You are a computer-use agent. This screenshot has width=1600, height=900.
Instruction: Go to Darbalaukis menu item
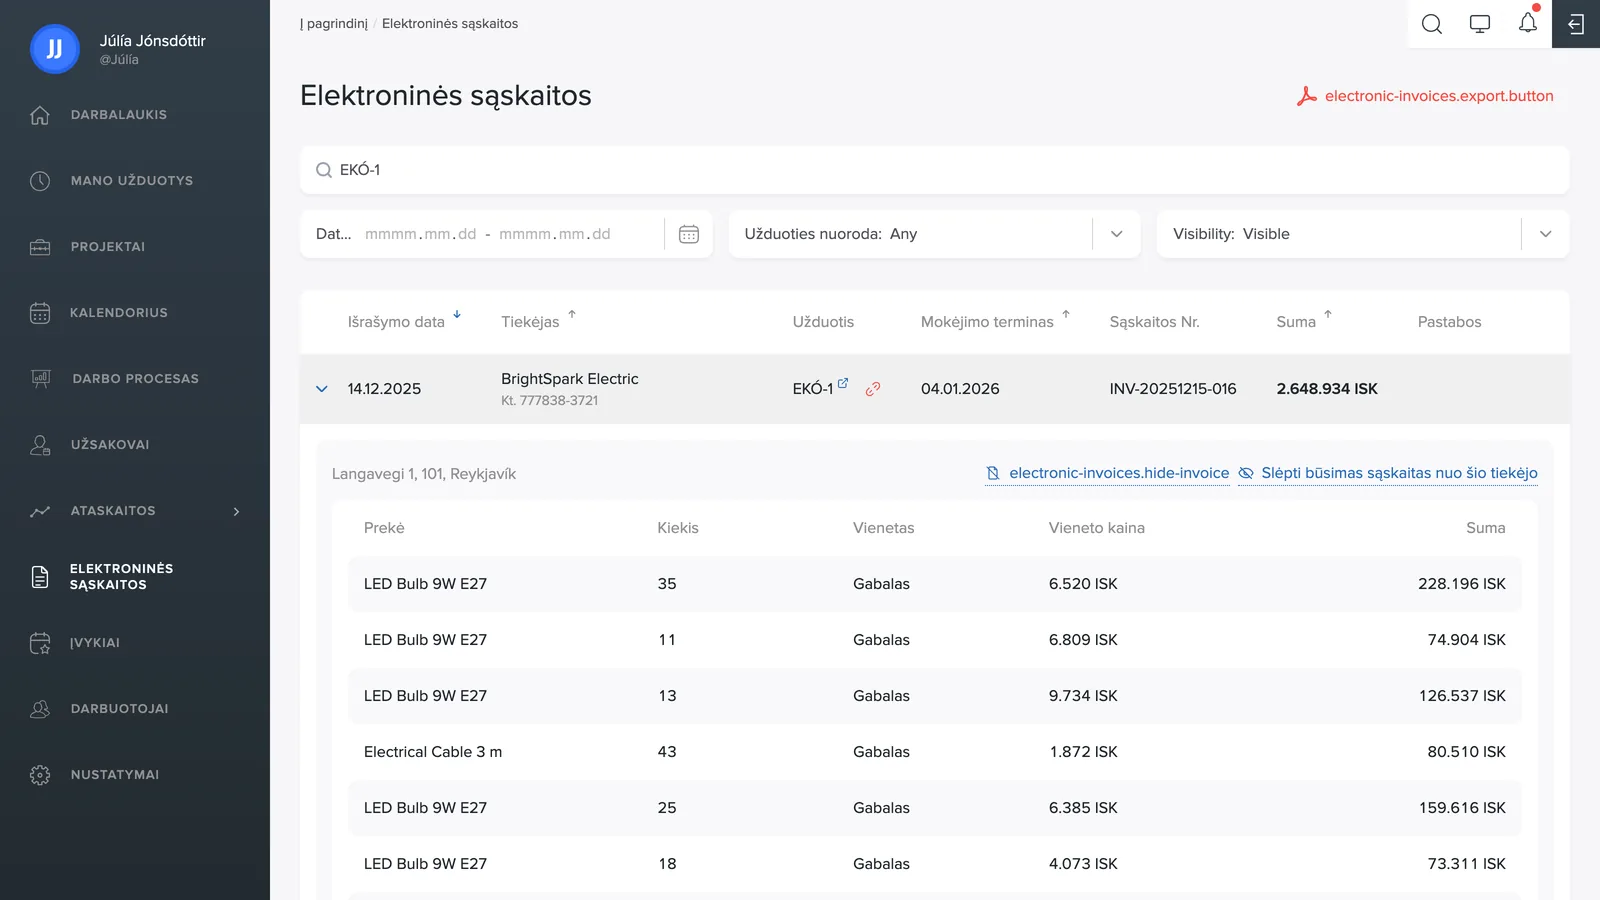pyautogui.click(x=119, y=115)
